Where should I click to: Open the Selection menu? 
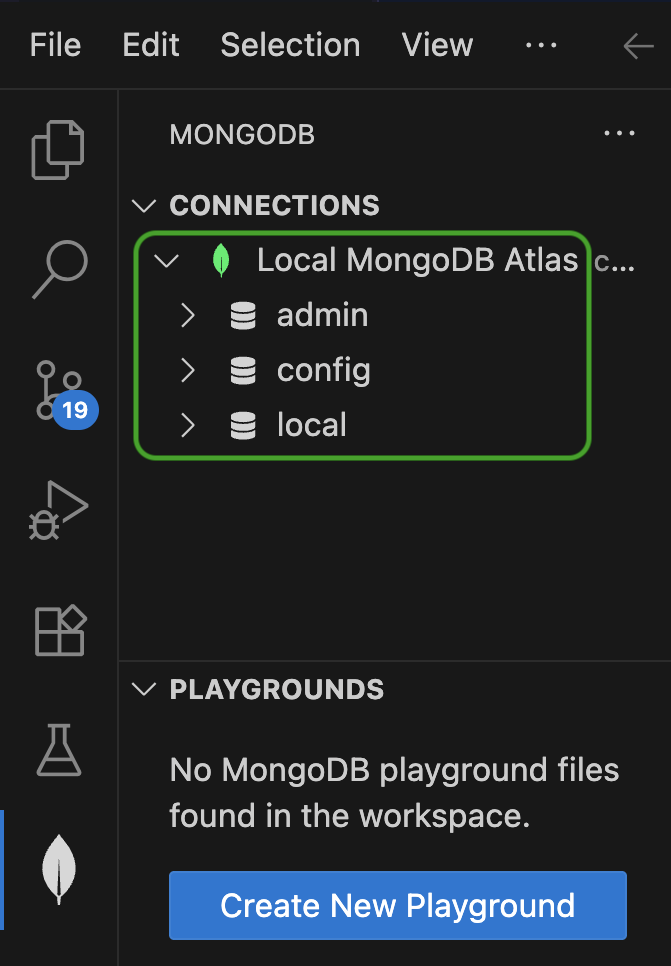click(x=290, y=45)
